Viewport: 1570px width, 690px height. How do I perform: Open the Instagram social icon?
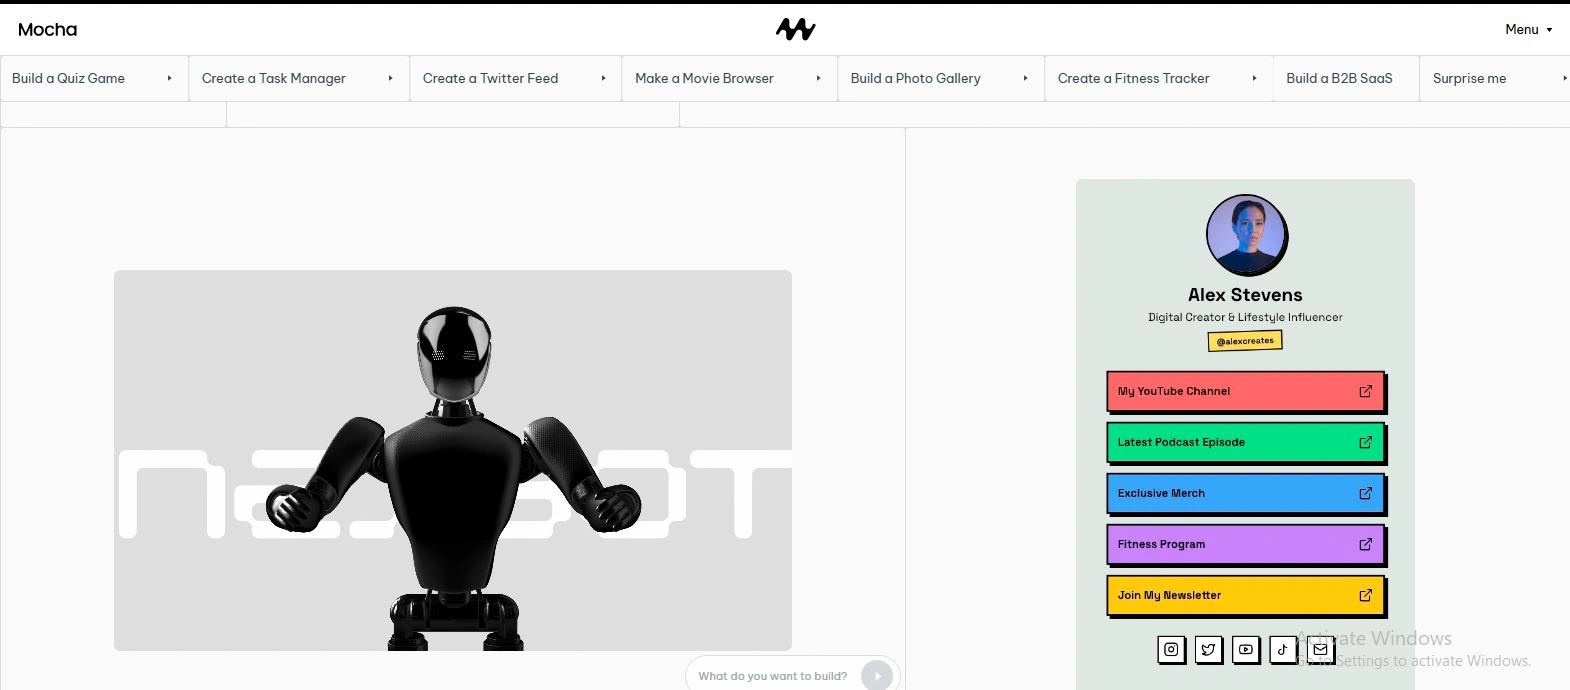coord(1171,650)
